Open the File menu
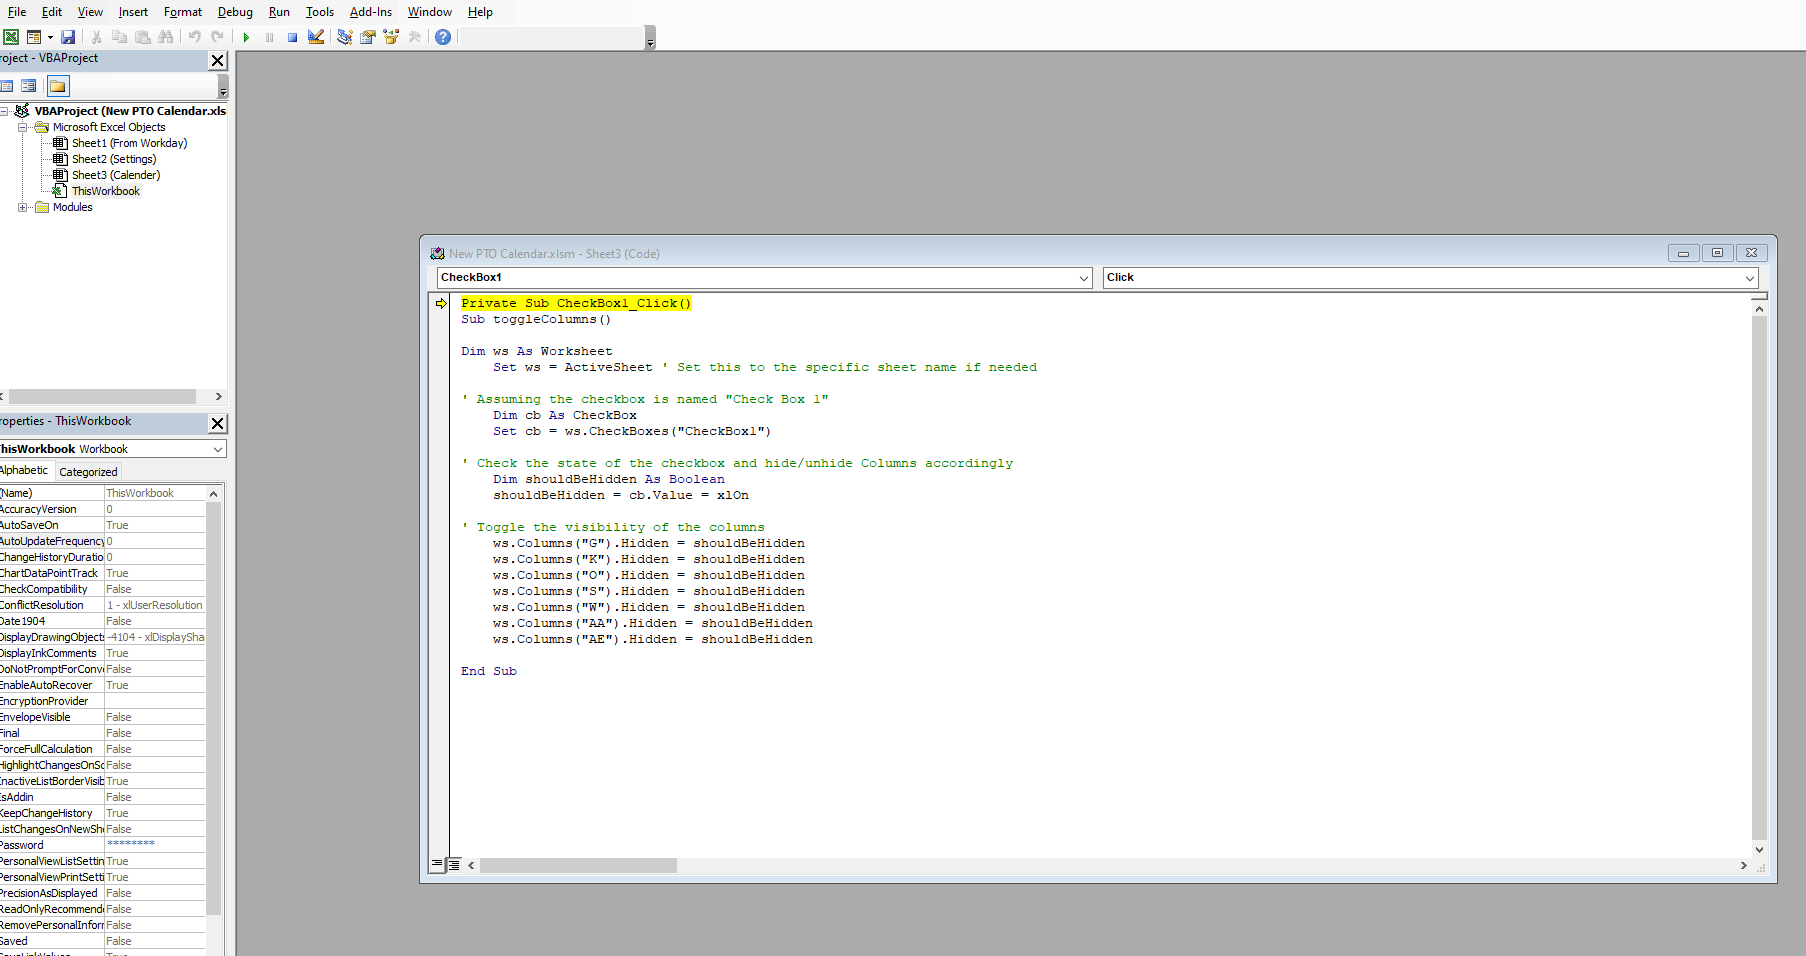The height and width of the screenshot is (956, 1806). coord(17,12)
